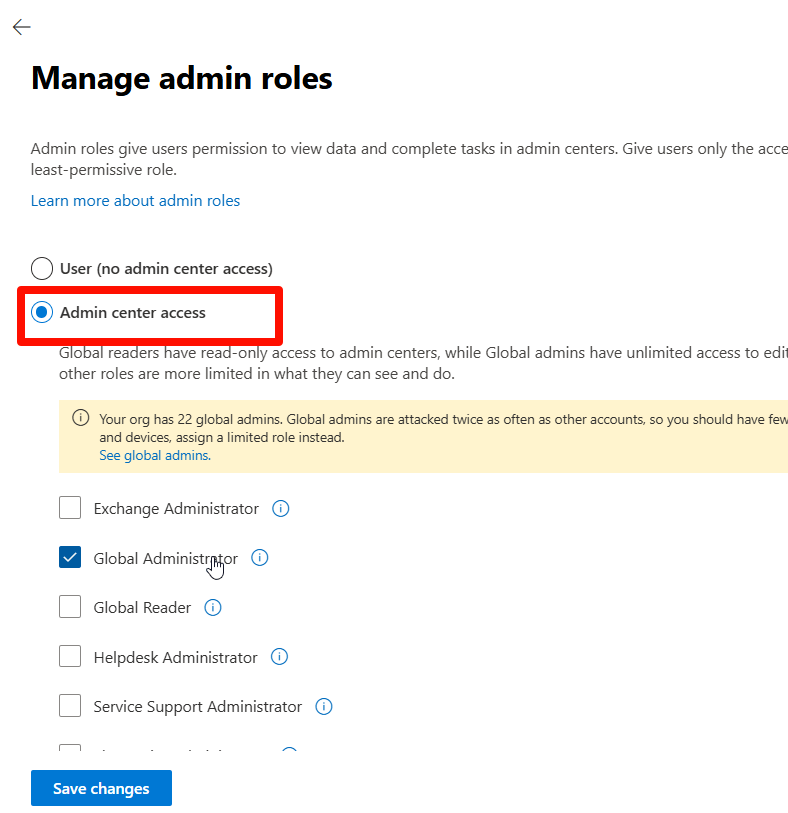788x813 pixels.
Task: Open info icon for Helpdesk Administrator
Action: click(279, 657)
